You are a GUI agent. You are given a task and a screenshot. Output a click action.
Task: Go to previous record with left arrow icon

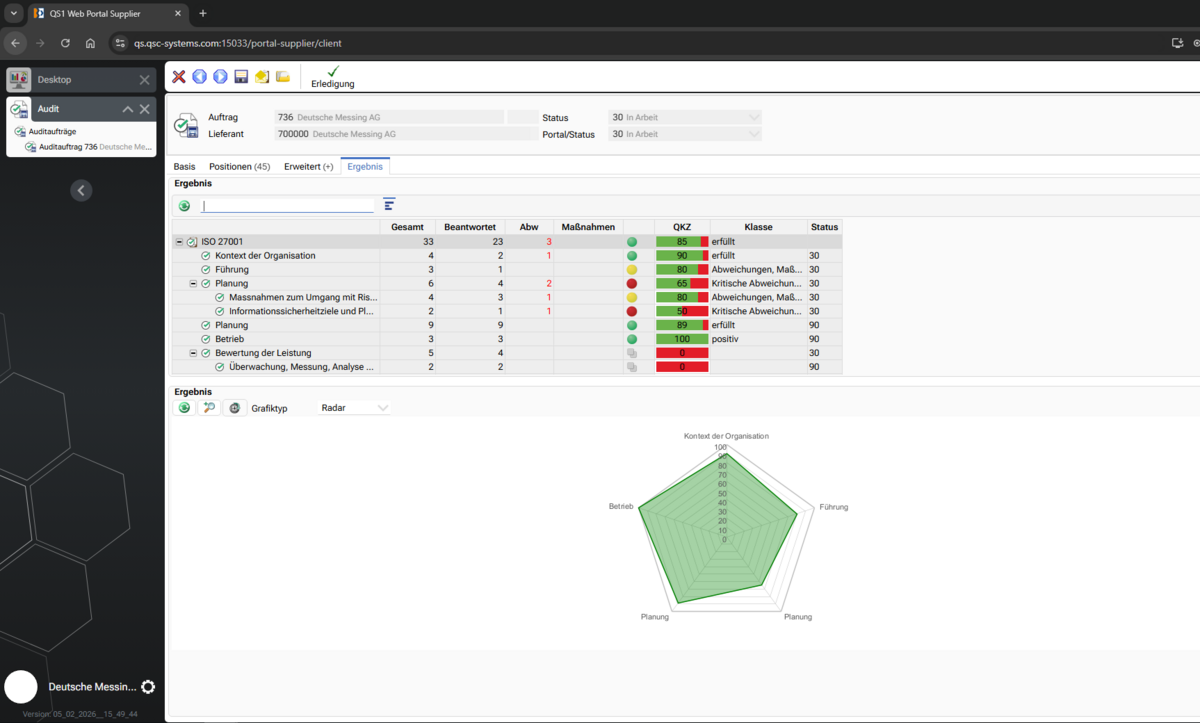tap(200, 77)
